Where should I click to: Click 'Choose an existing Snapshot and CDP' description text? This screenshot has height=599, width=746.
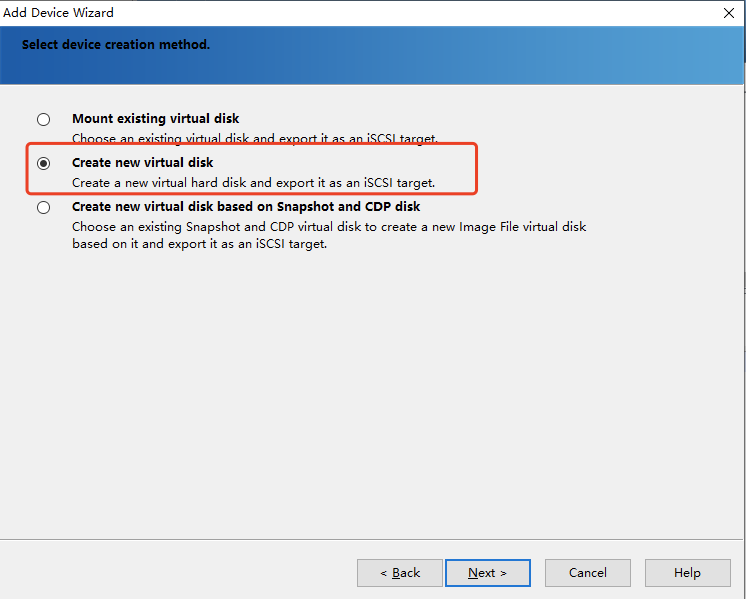coord(329,227)
